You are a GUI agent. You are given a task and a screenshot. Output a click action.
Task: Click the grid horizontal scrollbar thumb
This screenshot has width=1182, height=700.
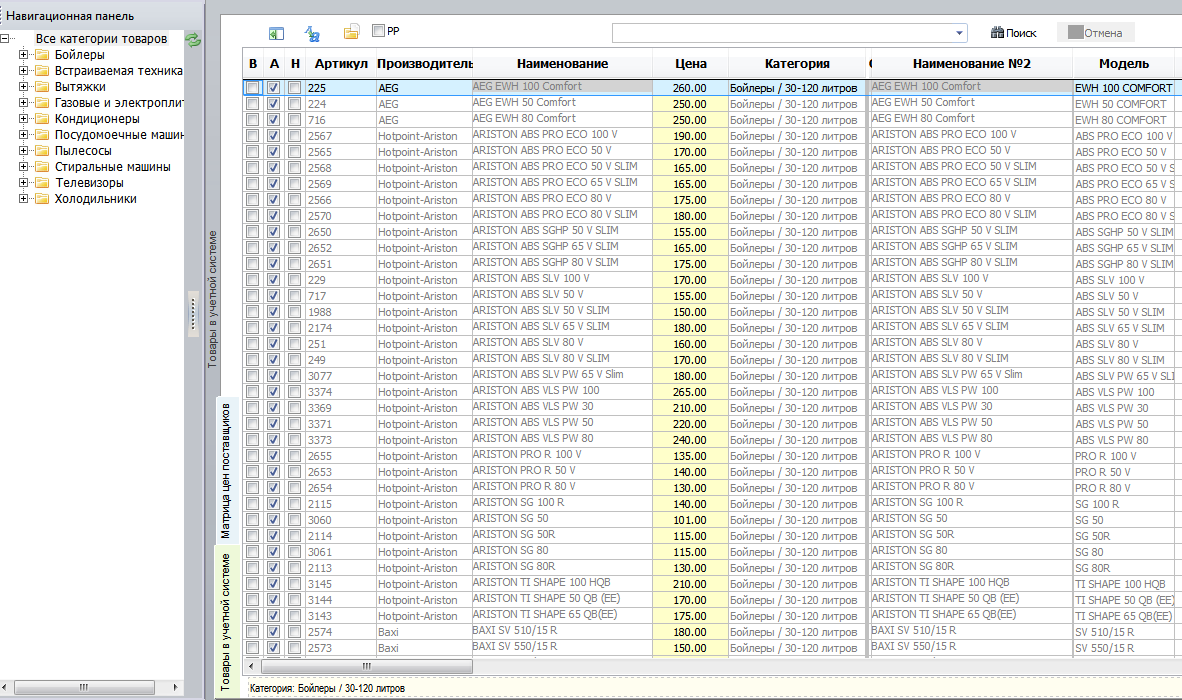point(366,666)
